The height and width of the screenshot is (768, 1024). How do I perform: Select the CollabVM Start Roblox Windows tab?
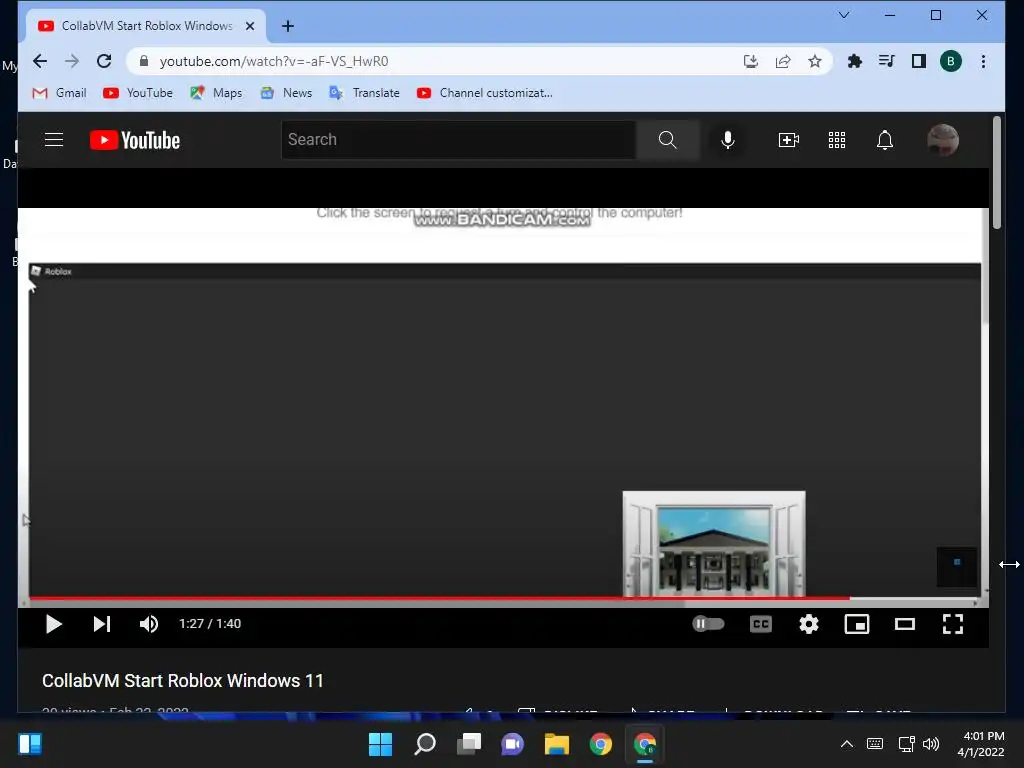(146, 26)
